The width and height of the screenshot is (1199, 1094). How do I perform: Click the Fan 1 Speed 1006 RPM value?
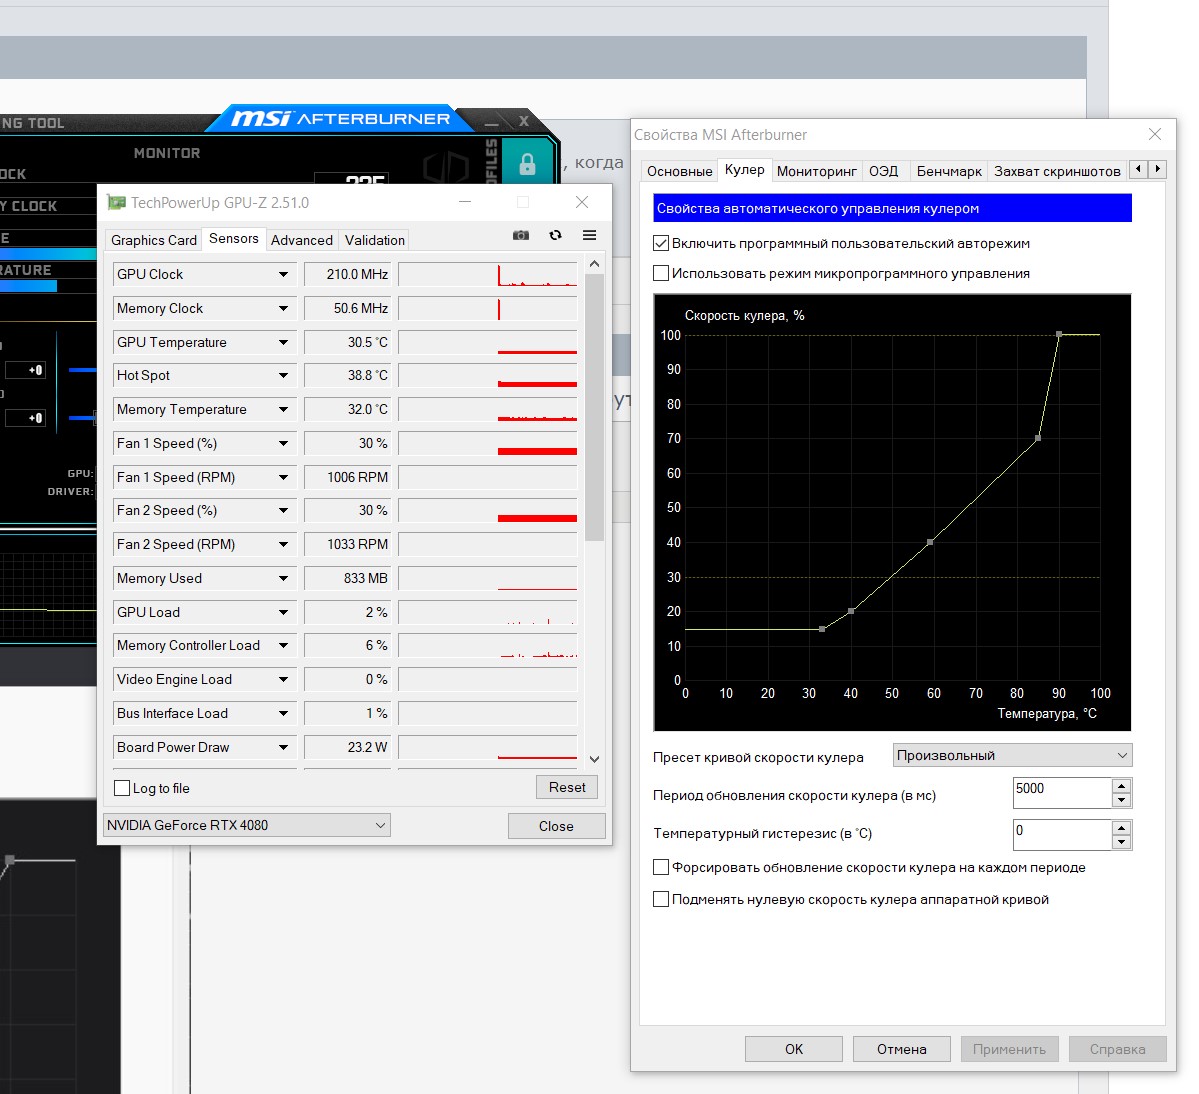click(348, 477)
